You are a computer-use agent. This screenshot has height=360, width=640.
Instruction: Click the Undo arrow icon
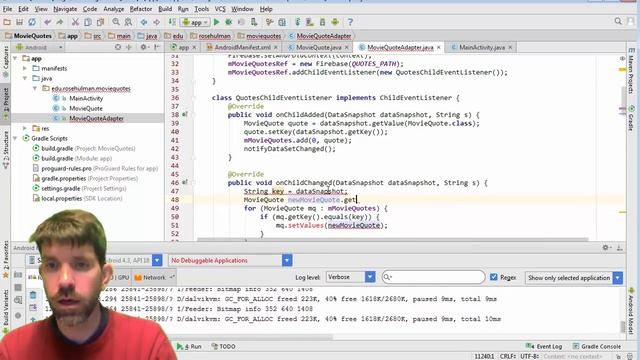[x=48, y=22]
